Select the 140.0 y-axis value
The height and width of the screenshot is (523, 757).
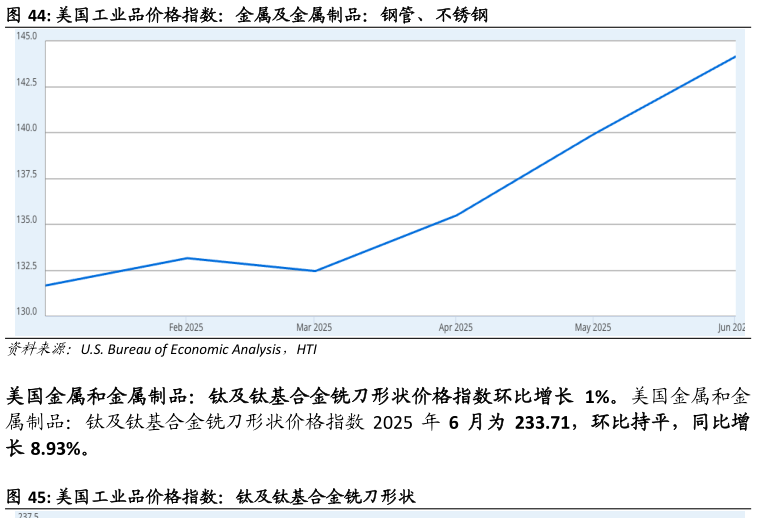click(27, 129)
